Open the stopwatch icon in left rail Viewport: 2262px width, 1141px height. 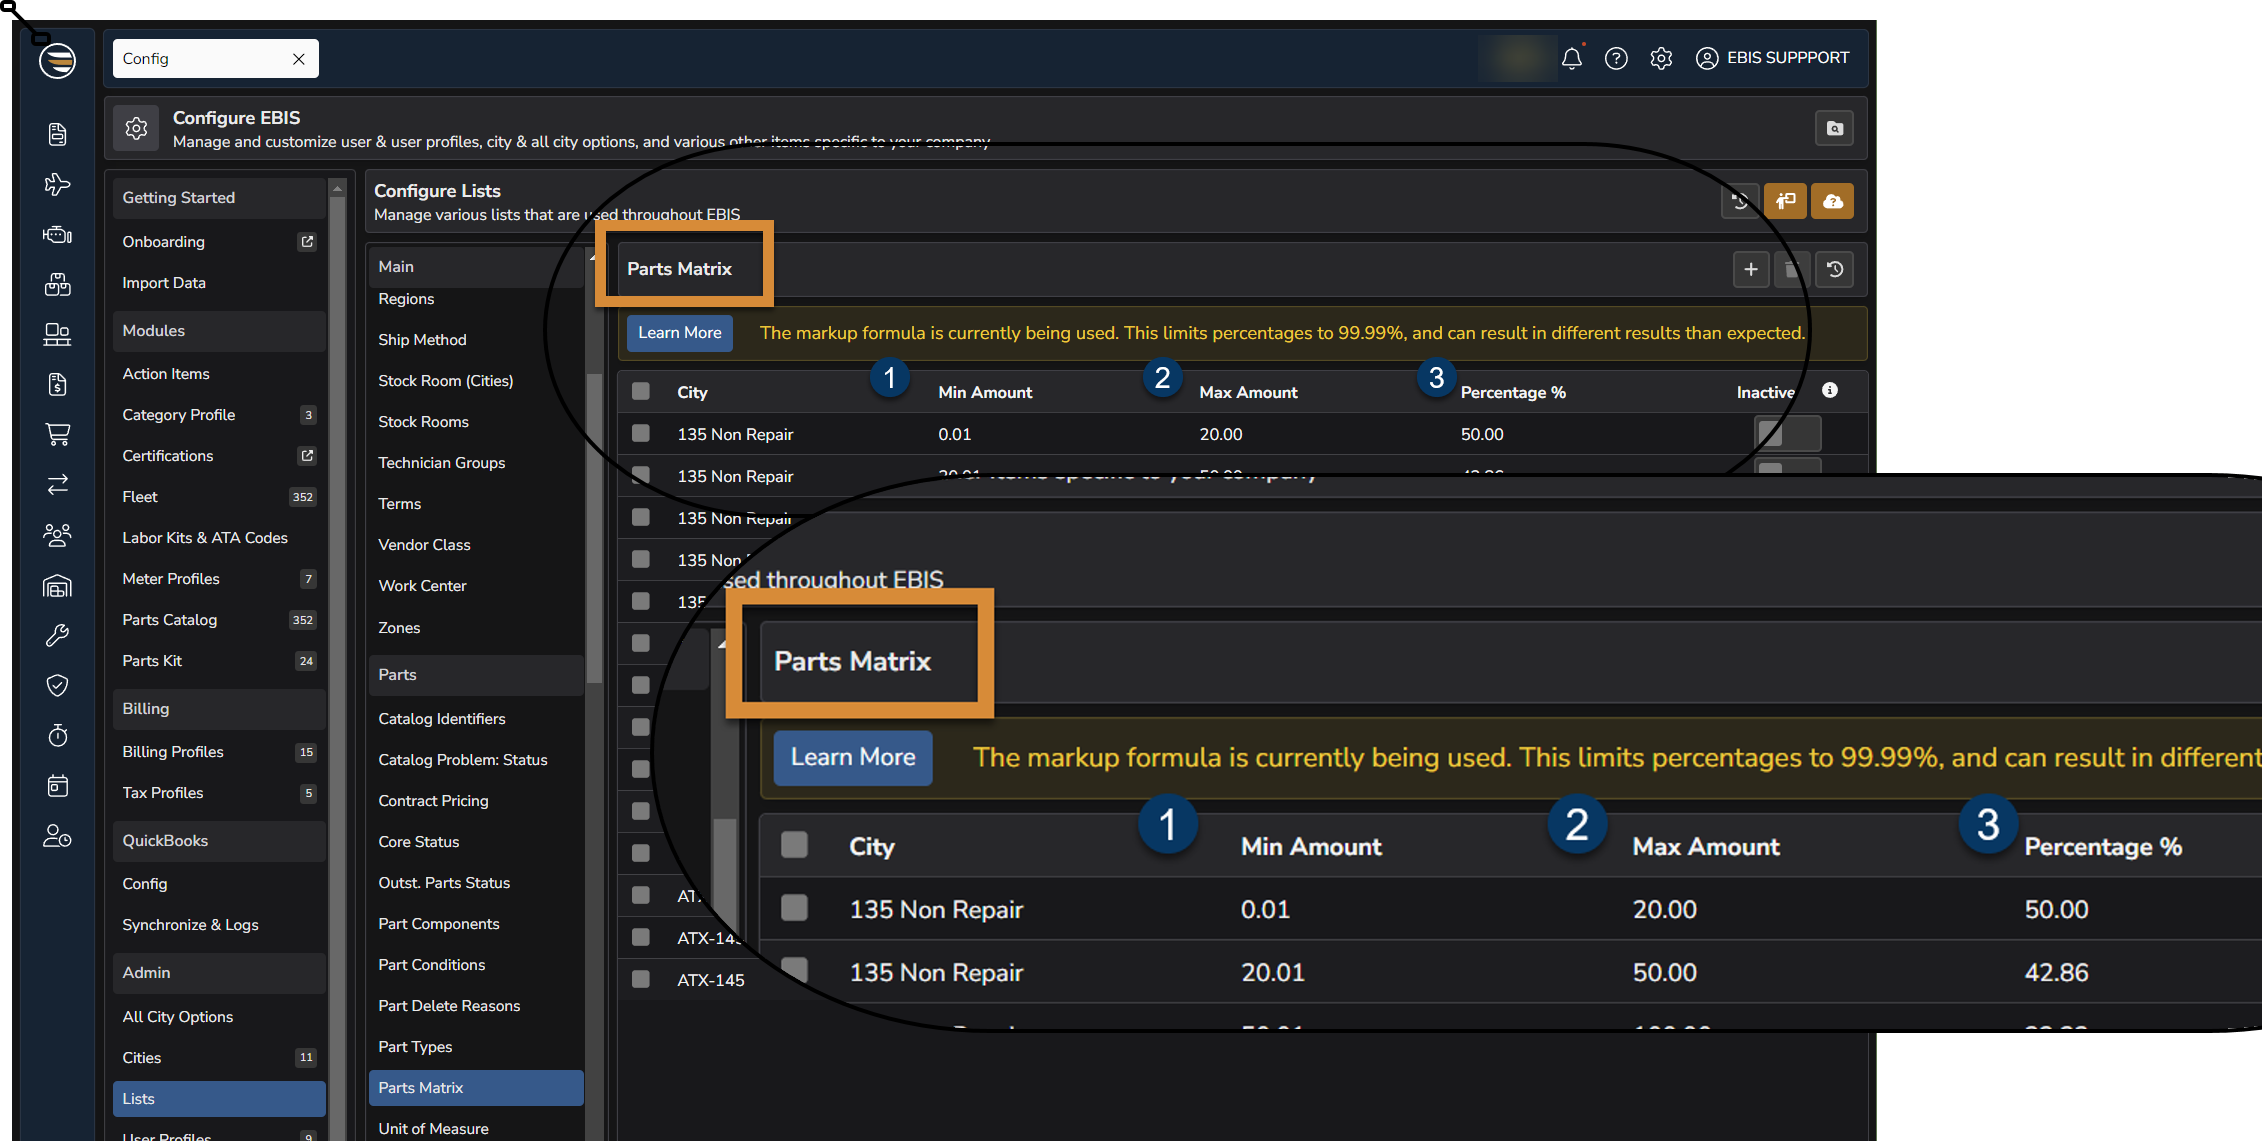pyautogui.click(x=57, y=735)
